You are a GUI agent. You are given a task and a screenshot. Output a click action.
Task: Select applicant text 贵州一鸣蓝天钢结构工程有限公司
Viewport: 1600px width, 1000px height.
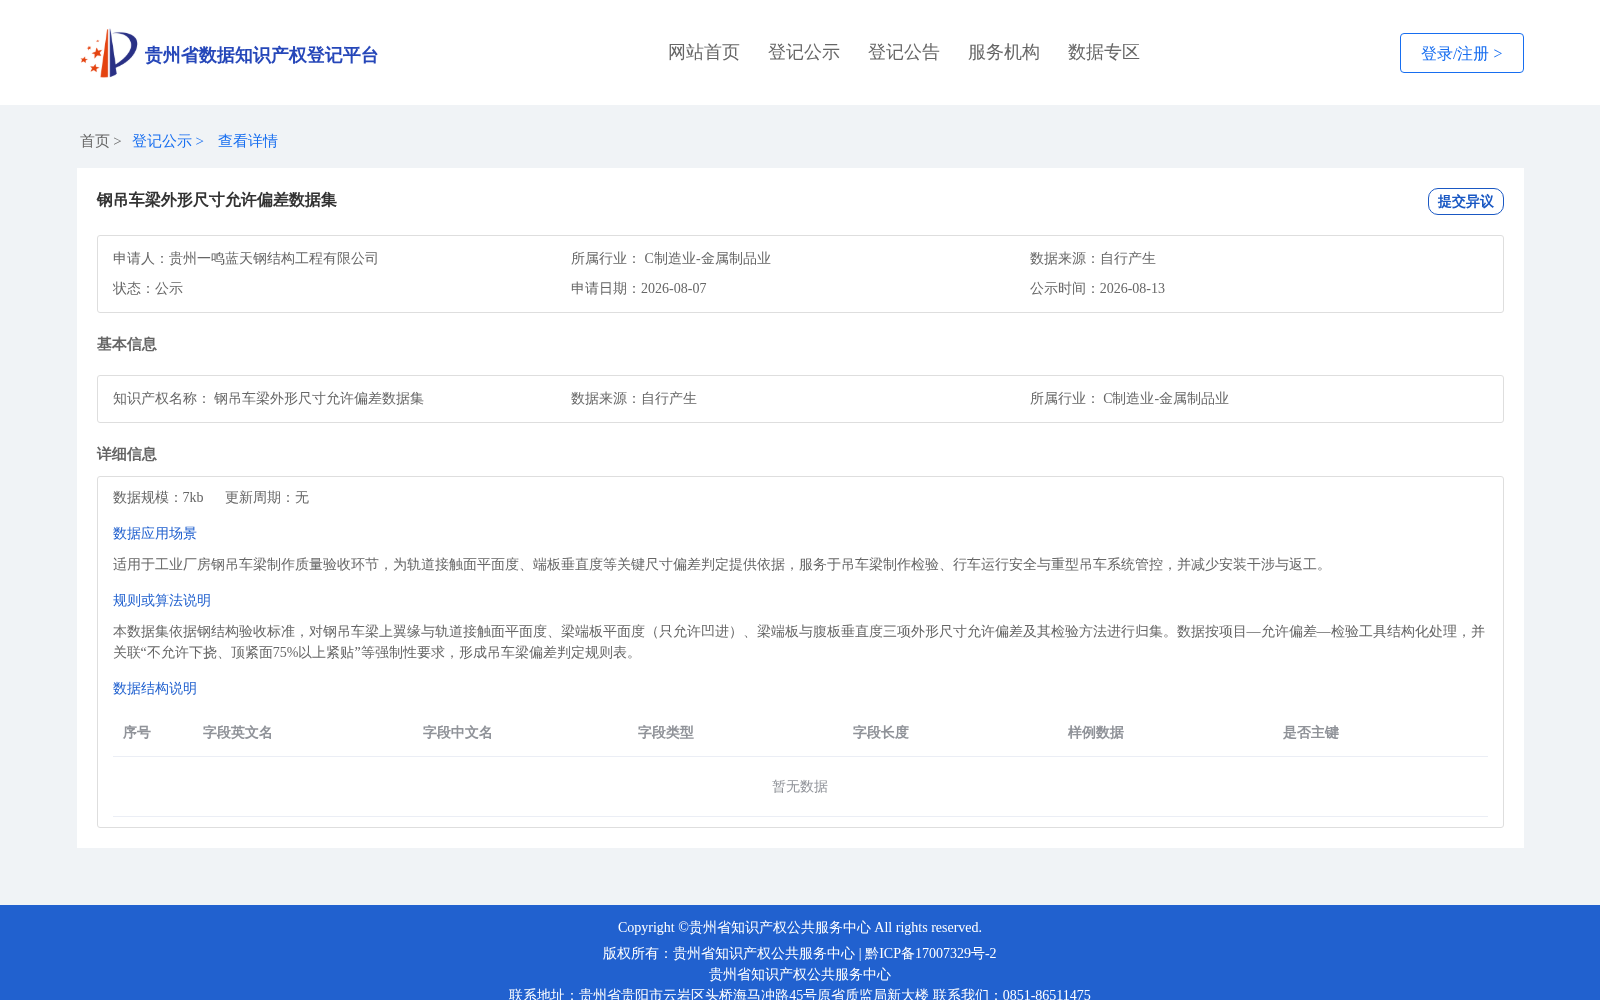(274, 258)
